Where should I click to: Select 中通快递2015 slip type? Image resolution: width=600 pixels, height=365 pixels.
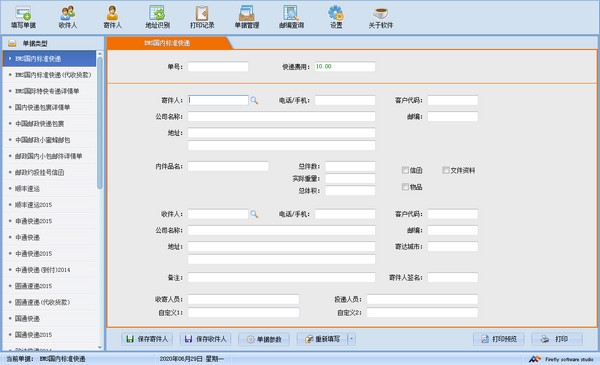tap(49, 254)
